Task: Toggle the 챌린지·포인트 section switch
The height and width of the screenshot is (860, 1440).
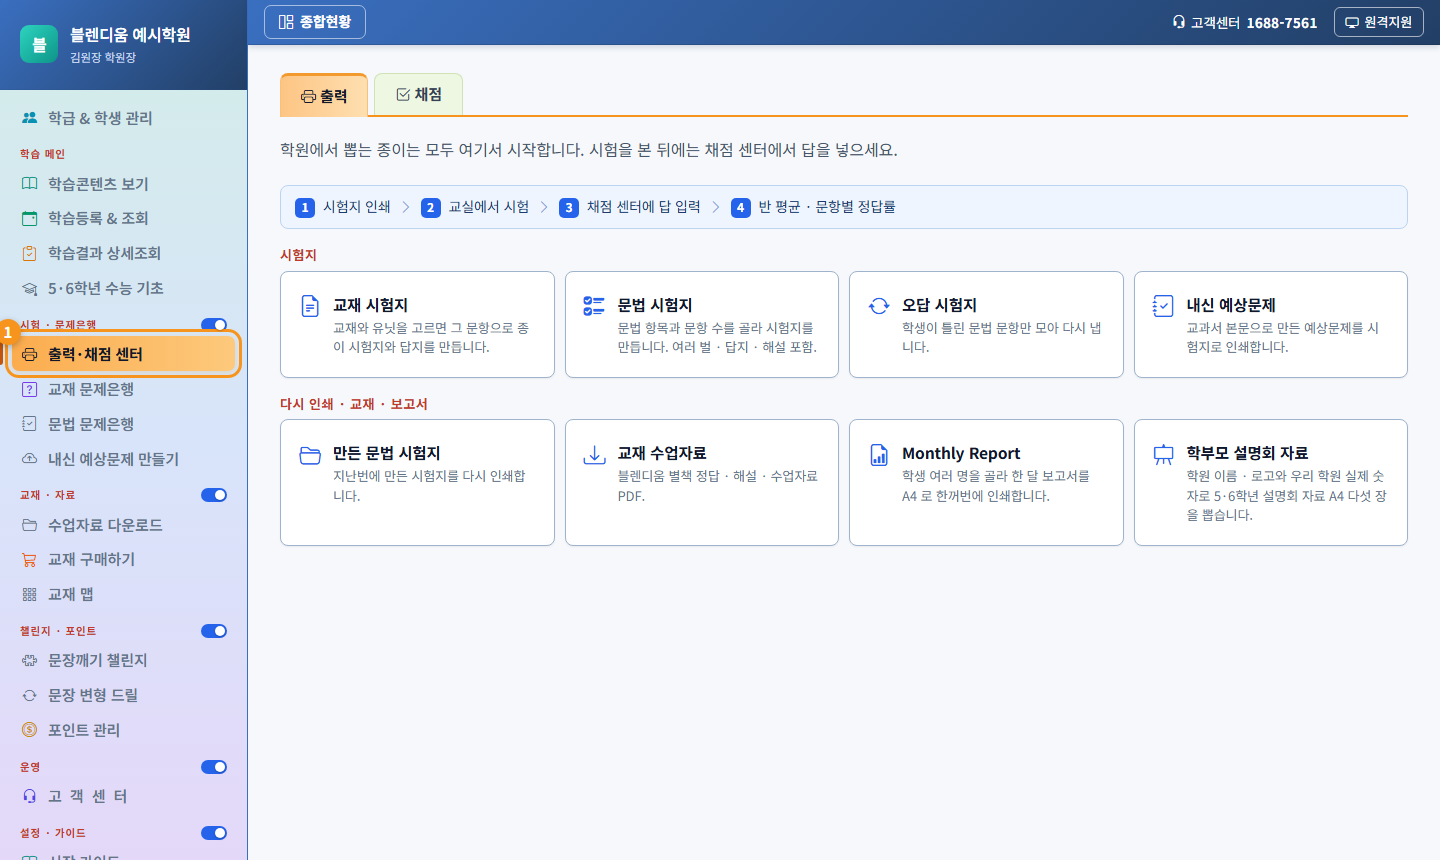Action: (214, 631)
